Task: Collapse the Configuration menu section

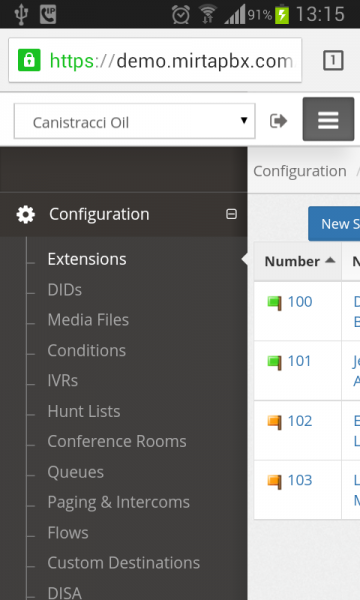Action: [231, 214]
